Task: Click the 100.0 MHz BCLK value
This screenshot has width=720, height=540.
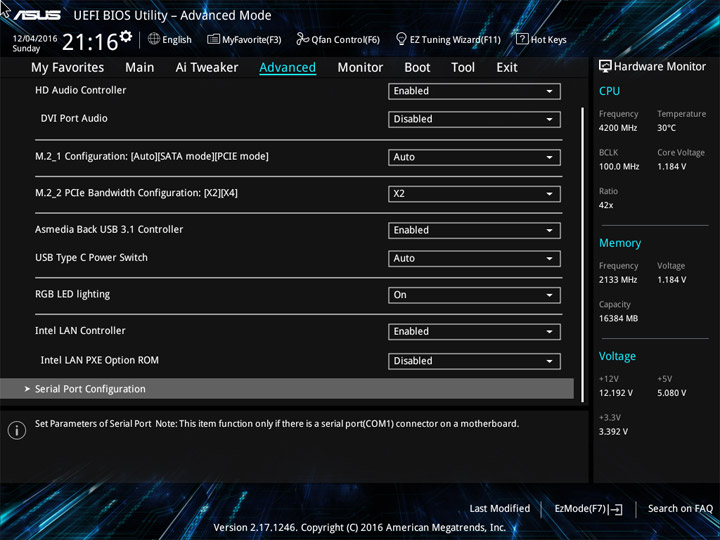Action: [619, 167]
